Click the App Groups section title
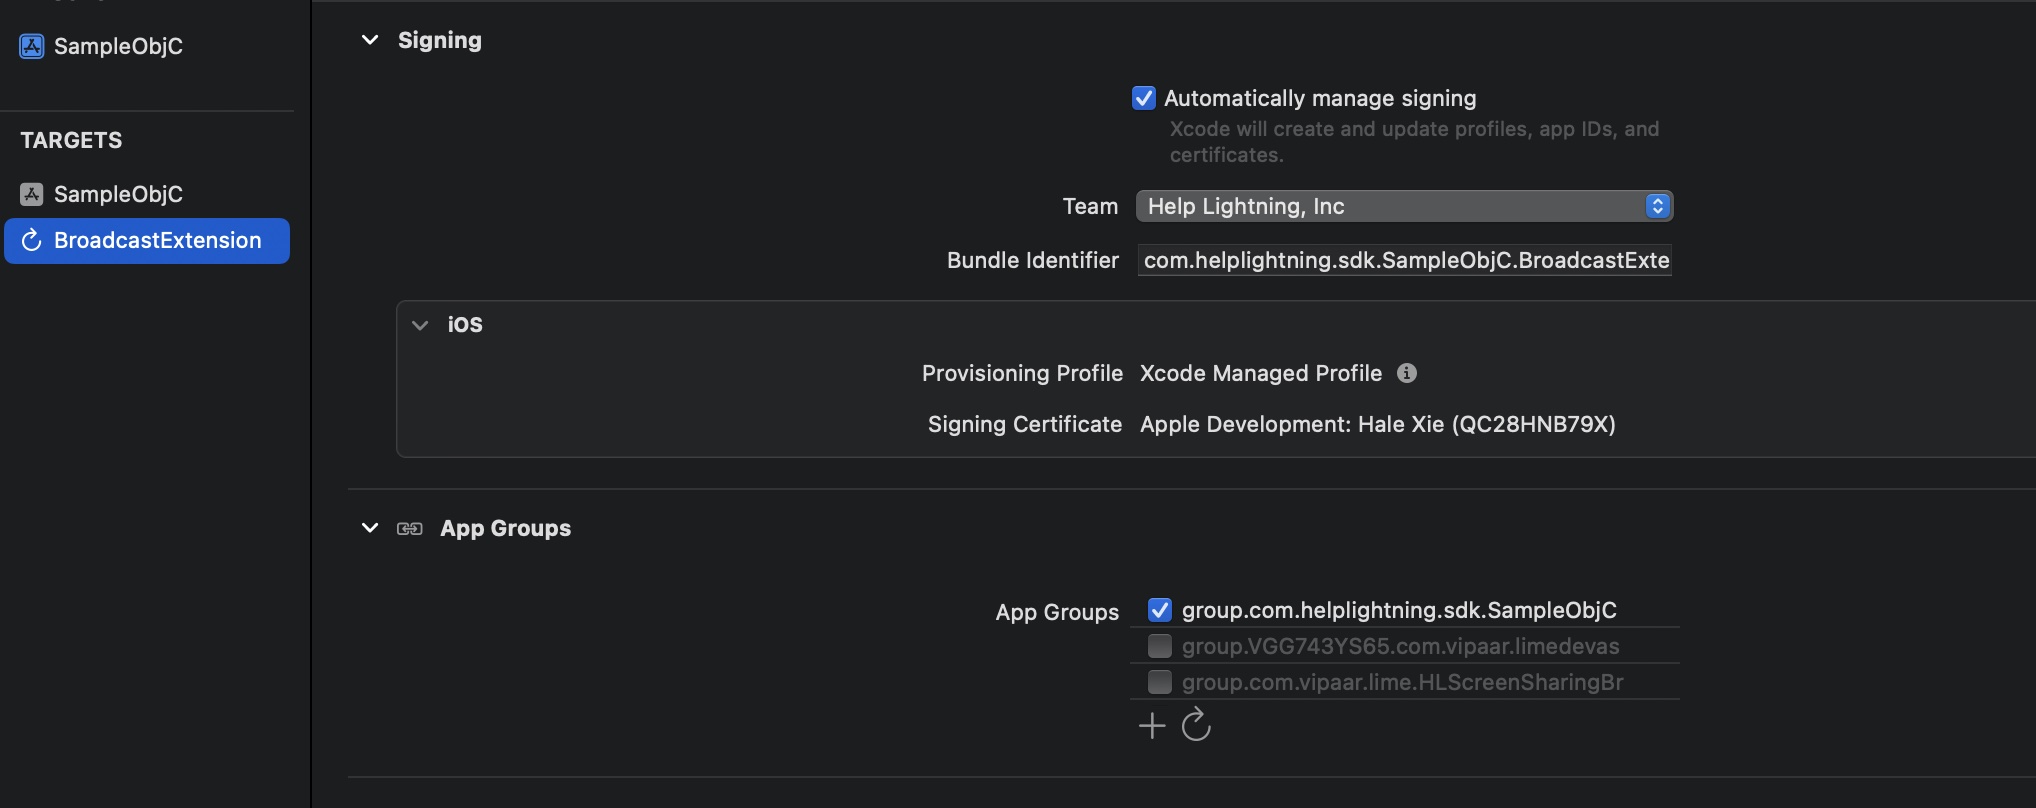Image resolution: width=2036 pixels, height=808 pixels. pyautogui.click(x=506, y=528)
